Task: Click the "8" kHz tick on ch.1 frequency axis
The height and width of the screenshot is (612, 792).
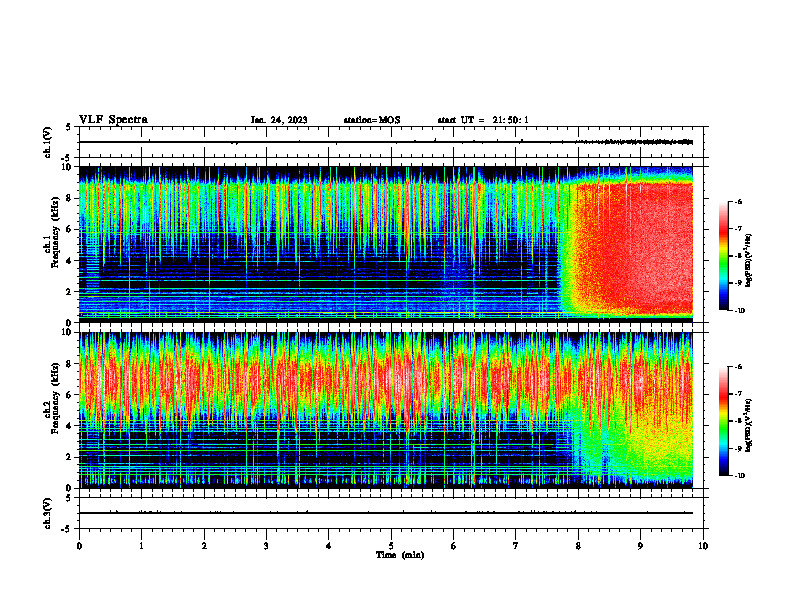Action: [70, 198]
